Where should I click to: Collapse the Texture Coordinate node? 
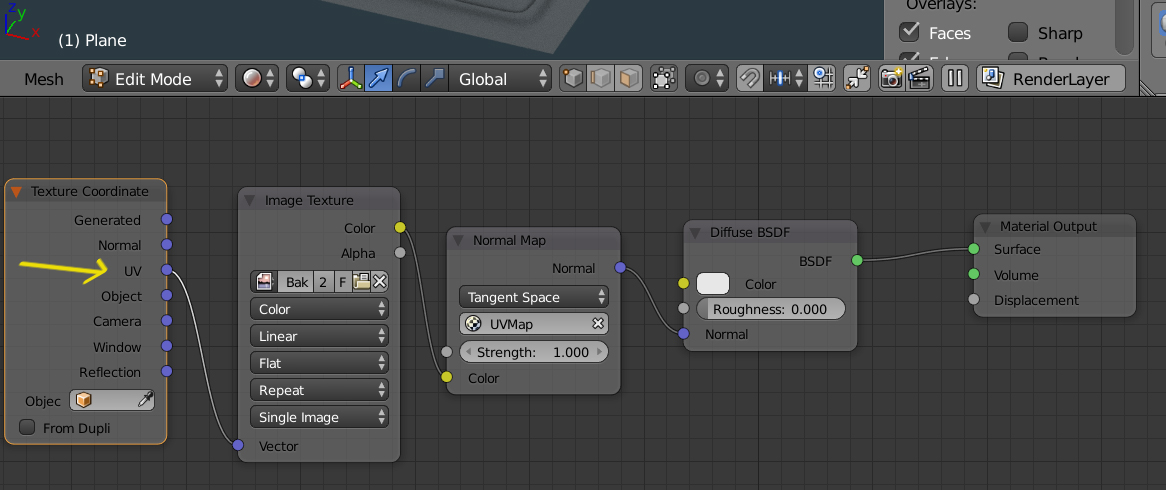pyautogui.click(x=17, y=191)
